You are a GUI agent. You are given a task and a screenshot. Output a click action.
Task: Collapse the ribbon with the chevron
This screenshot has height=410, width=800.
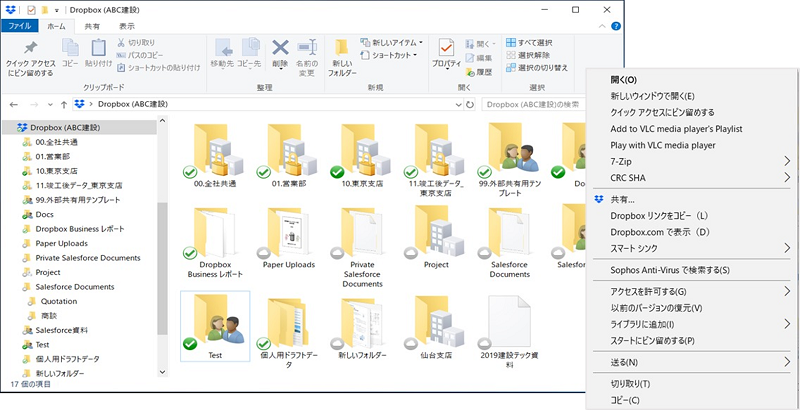pos(603,26)
